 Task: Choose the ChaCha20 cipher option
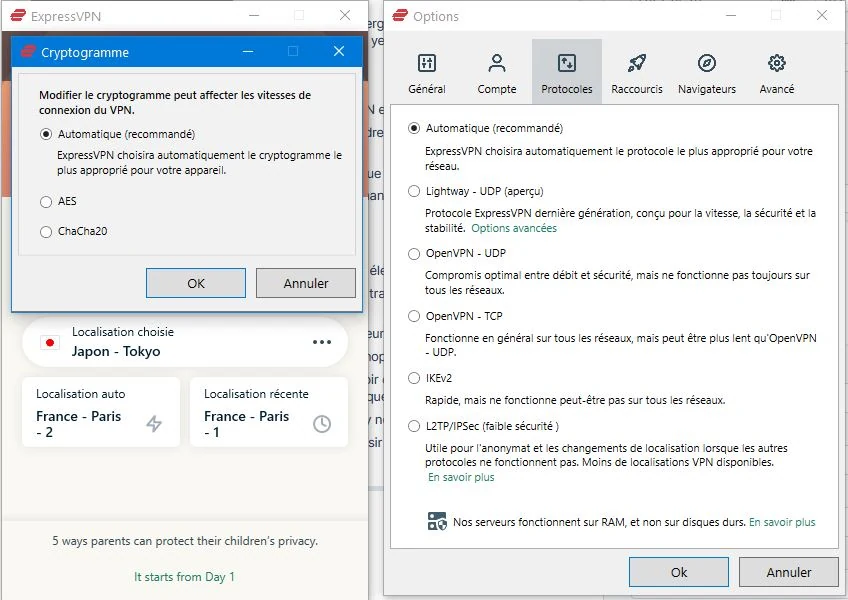(x=46, y=232)
